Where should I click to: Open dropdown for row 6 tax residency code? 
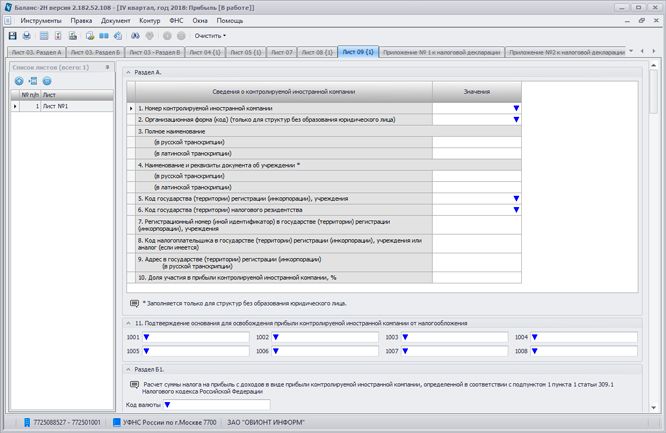point(516,210)
